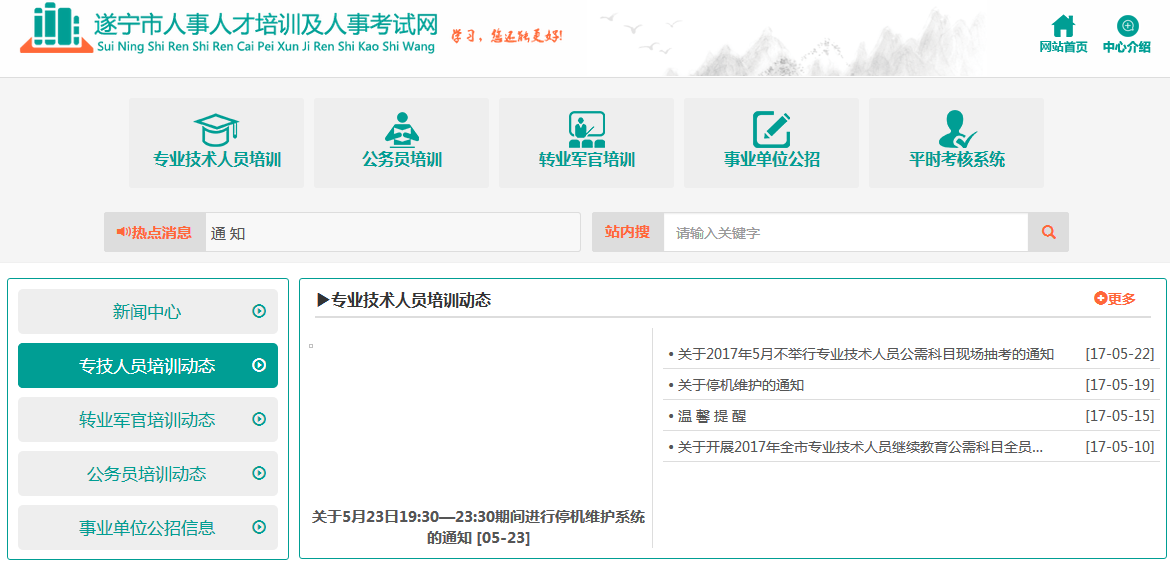Open the 2017年5月不举行公需科目现场抽考 notice
The width and height of the screenshot is (1170, 573).
click(x=866, y=354)
